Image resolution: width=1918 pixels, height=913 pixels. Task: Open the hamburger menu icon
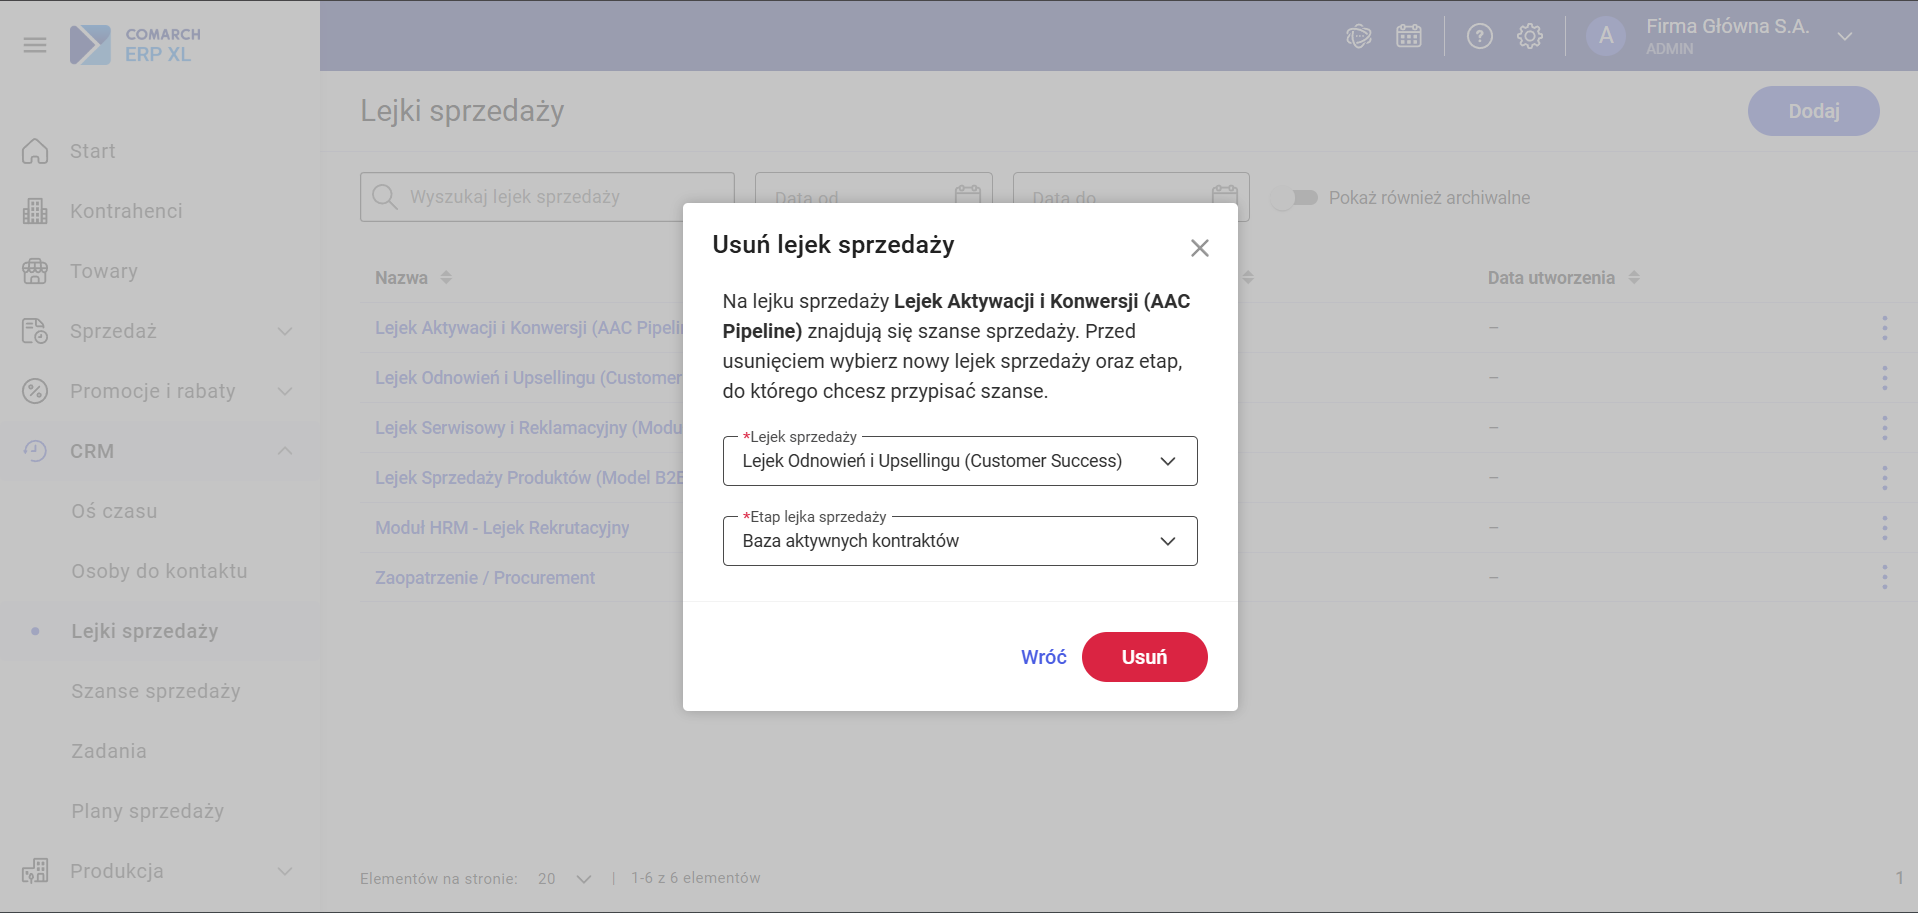(x=35, y=45)
